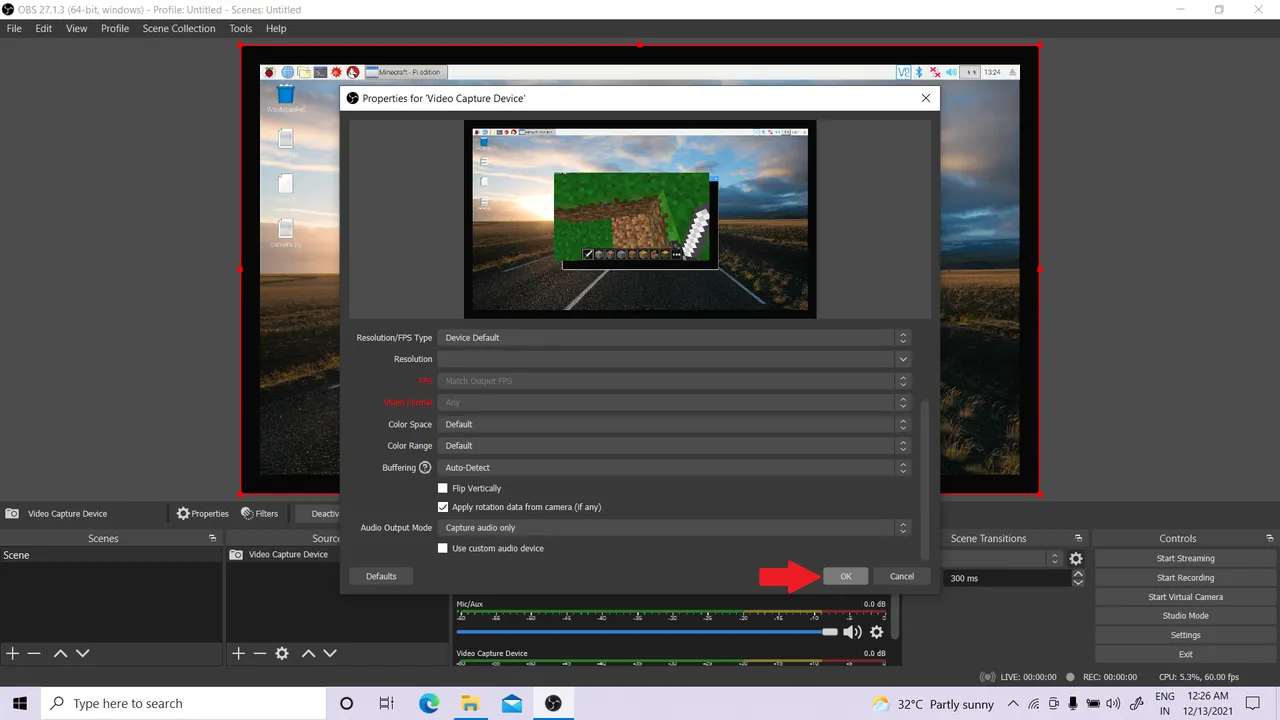Open Resolution/FPS Type dropdown

click(x=674, y=337)
